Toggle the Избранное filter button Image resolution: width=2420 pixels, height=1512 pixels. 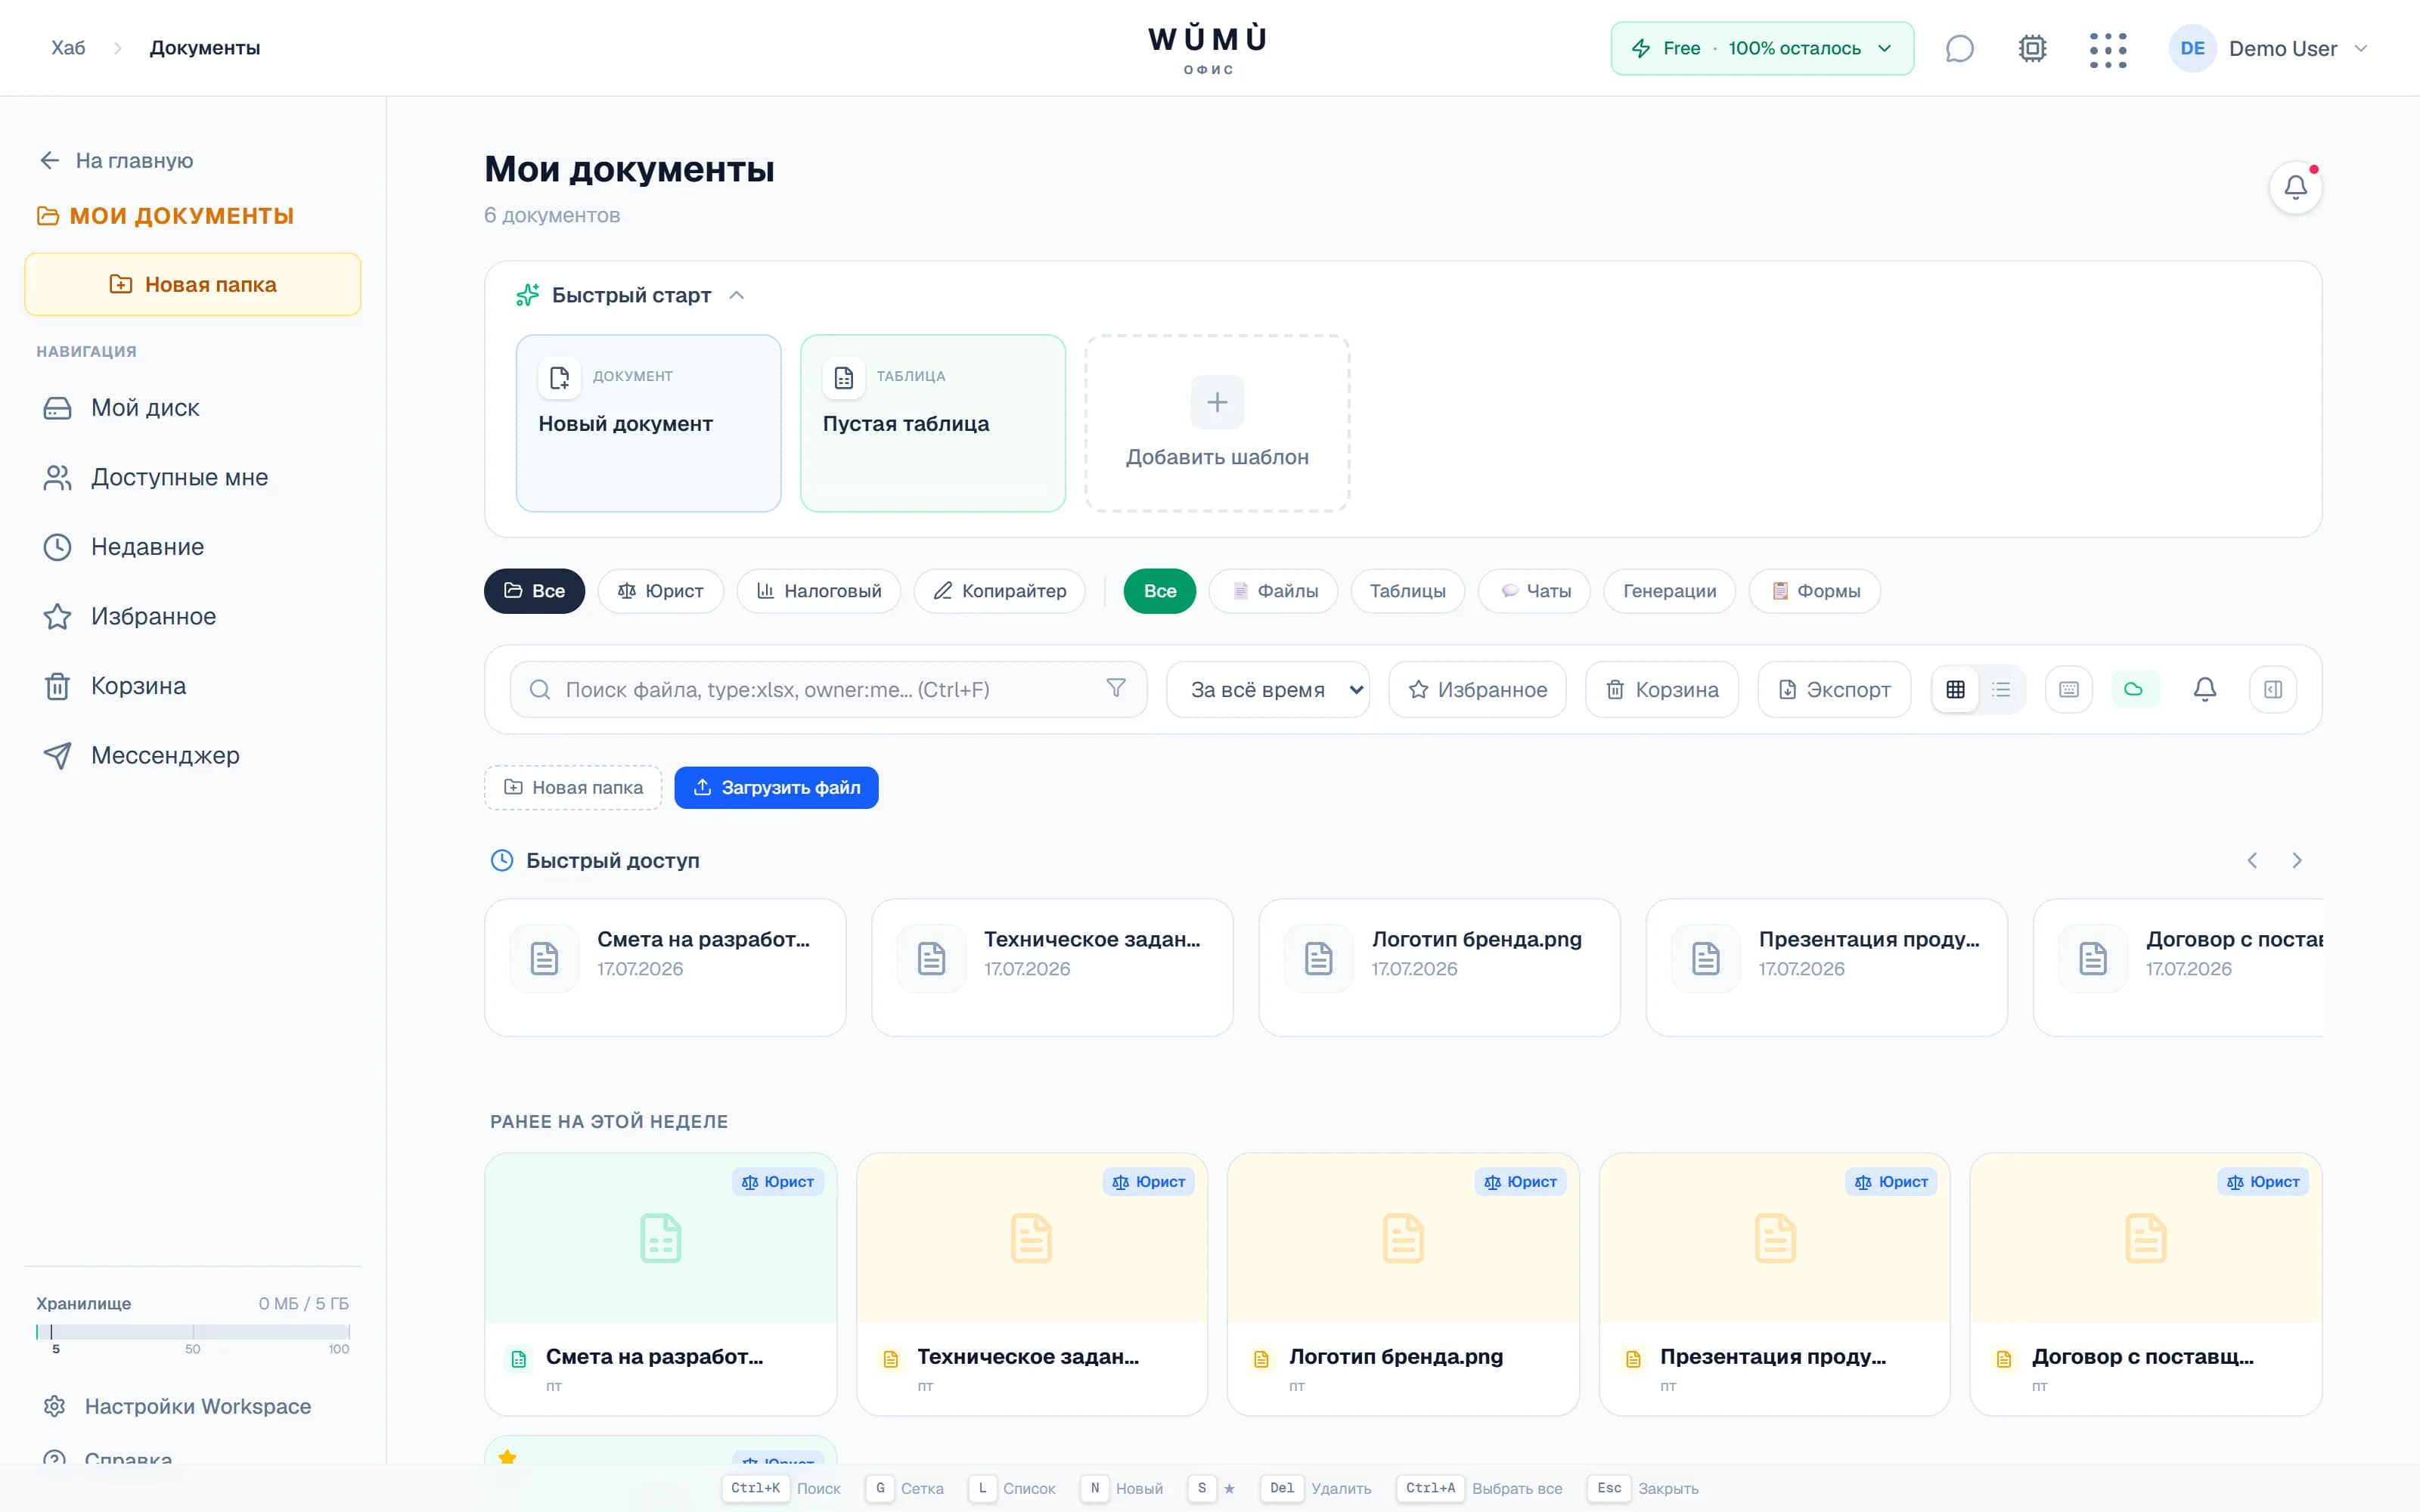coord(1477,689)
